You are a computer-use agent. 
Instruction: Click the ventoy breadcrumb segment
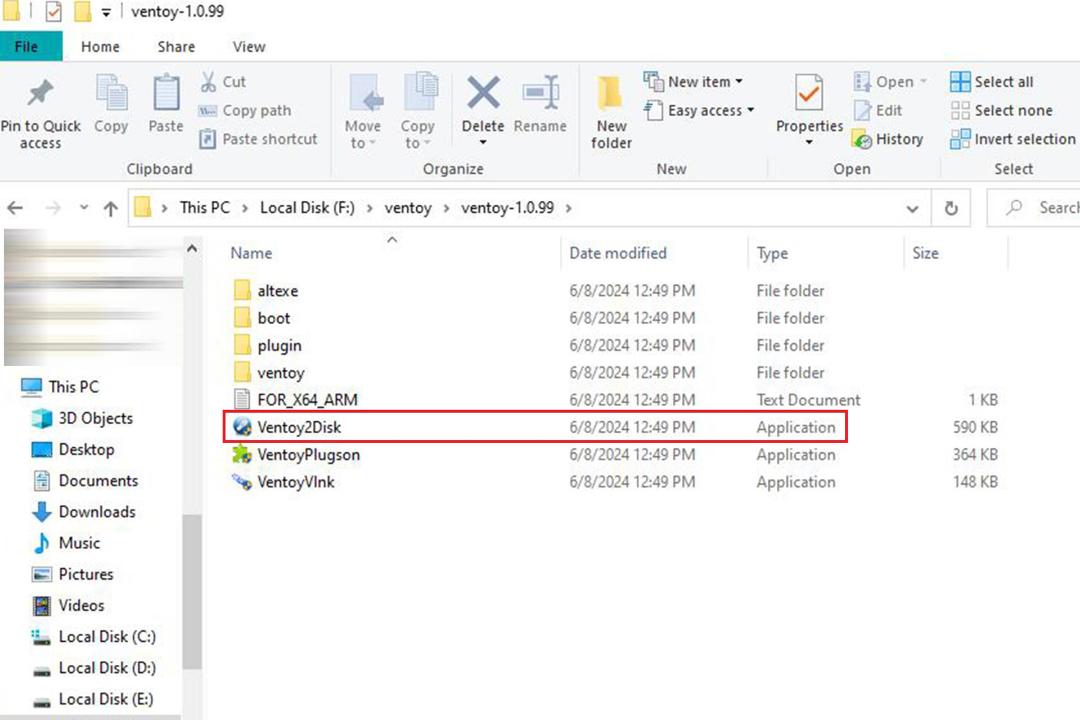408,207
